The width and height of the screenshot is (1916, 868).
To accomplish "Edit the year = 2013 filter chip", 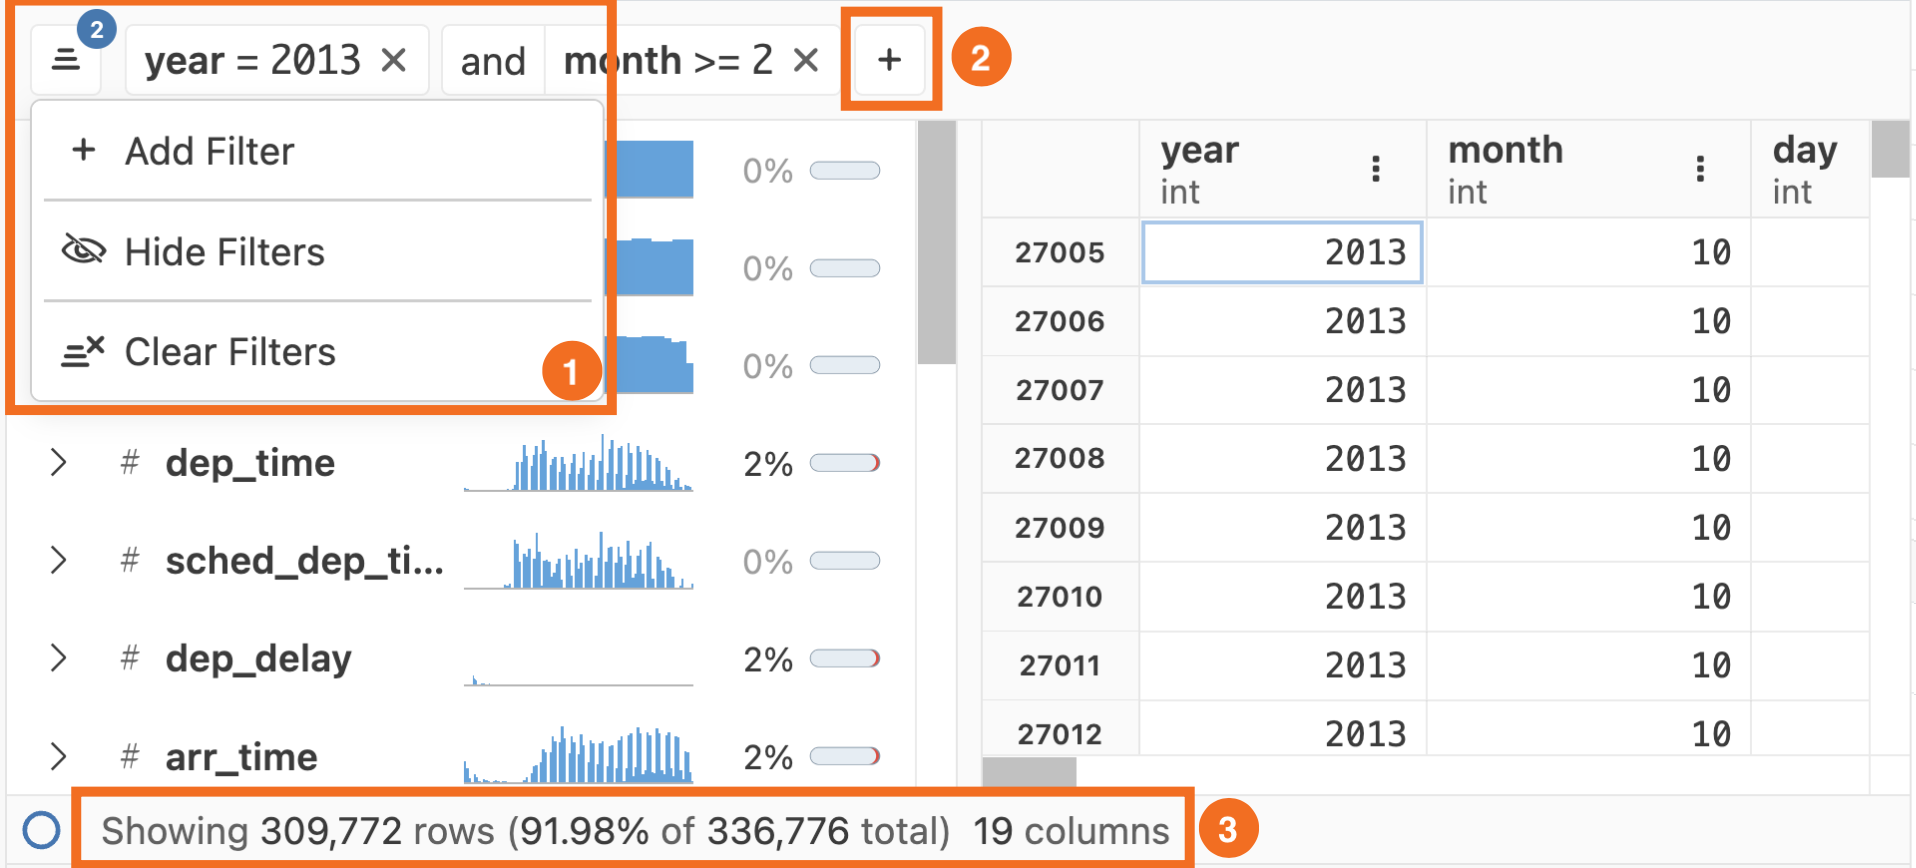I will [252, 61].
